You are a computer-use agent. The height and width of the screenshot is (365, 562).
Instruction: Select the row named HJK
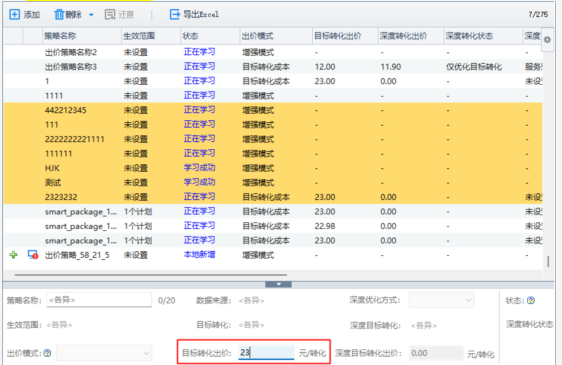tap(272, 168)
